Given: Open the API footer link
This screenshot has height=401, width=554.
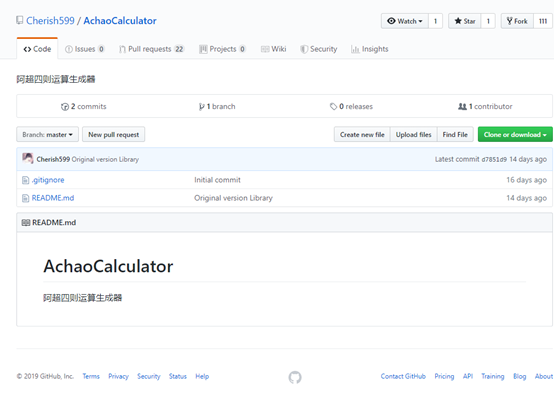Looking at the screenshot, I should pos(468,376).
